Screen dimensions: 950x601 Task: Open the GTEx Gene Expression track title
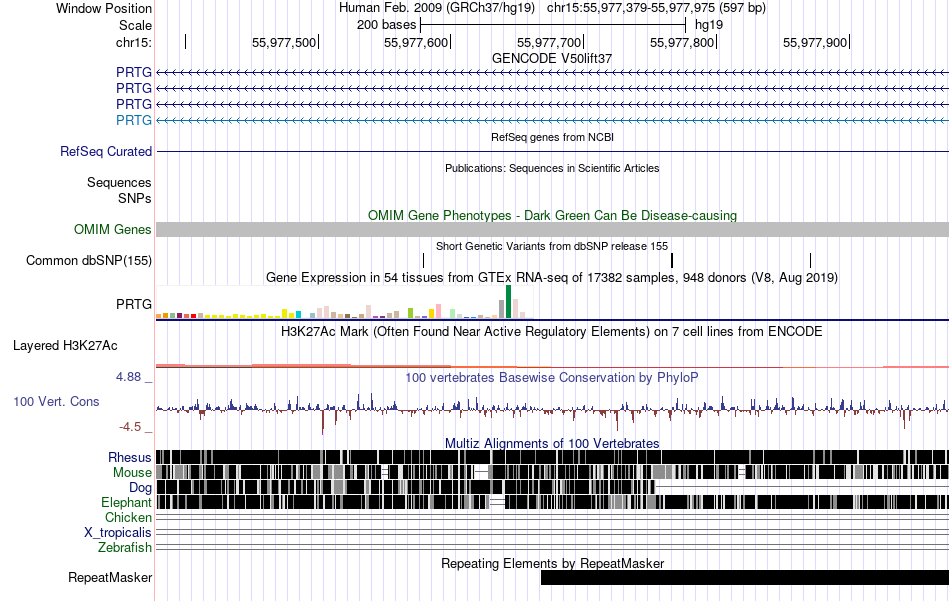click(551, 277)
